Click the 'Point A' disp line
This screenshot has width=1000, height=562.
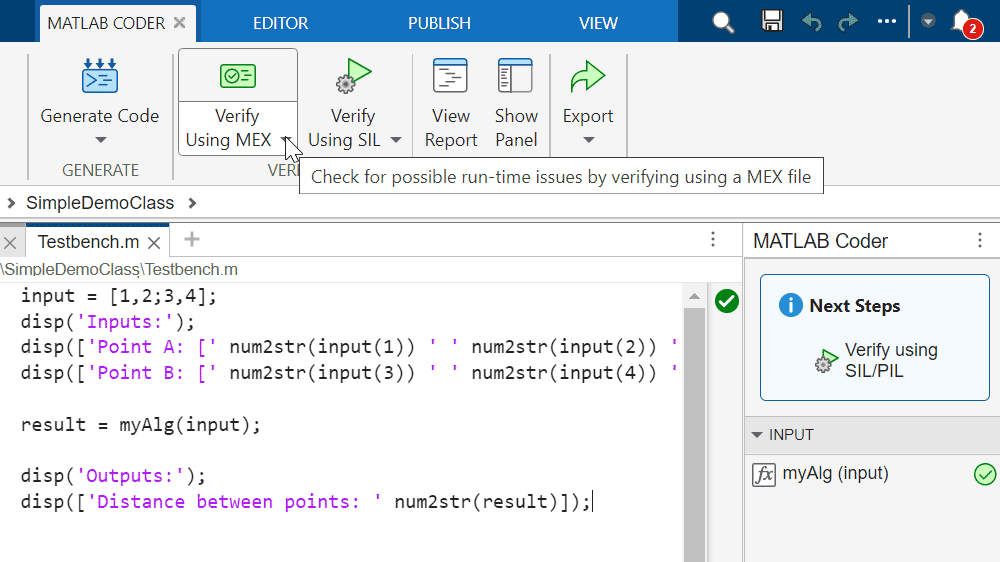pyautogui.click(x=349, y=347)
